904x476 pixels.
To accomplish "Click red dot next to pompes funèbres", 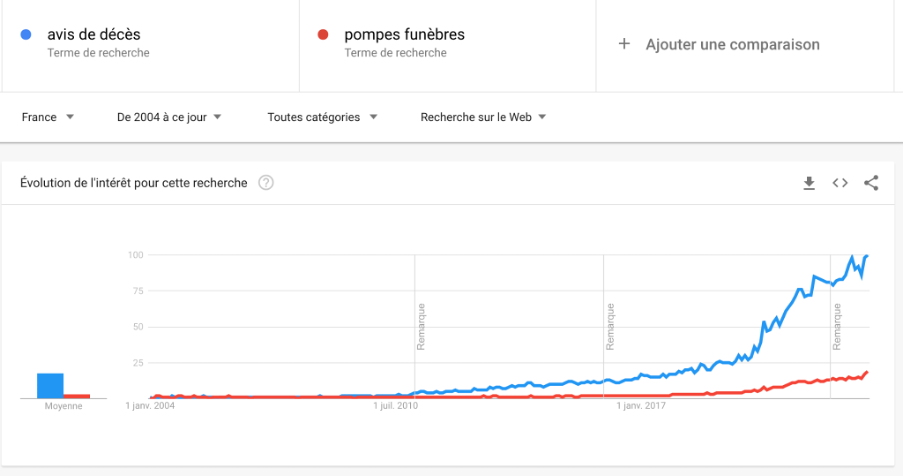I will pyautogui.click(x=323, y=35).
